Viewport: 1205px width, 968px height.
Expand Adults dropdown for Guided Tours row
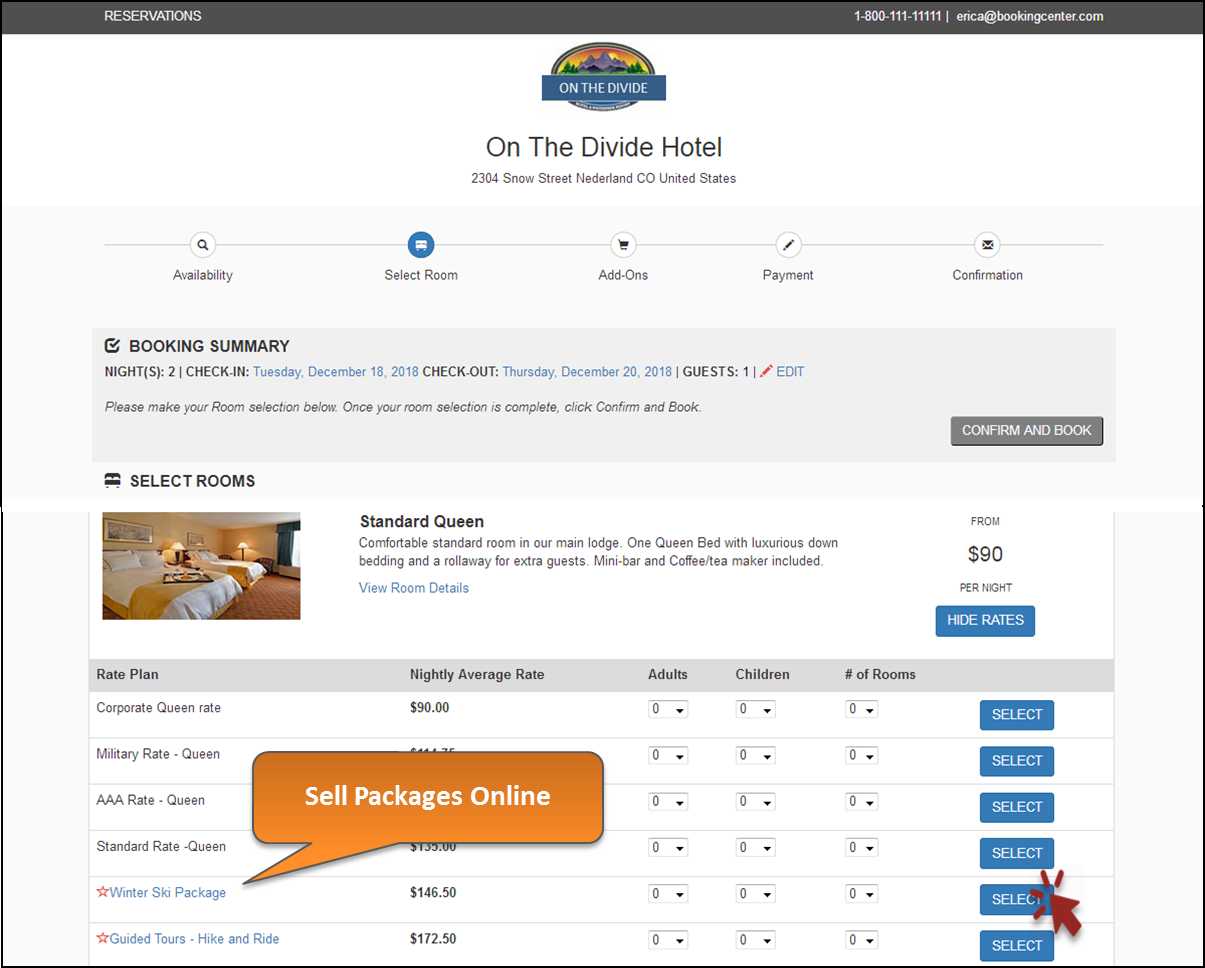(668, 940)
